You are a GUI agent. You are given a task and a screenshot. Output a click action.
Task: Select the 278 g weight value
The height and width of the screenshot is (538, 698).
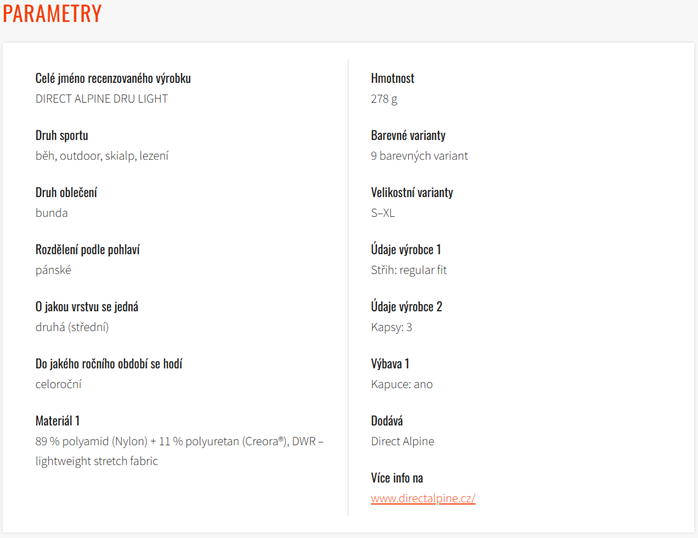[384, 99]
